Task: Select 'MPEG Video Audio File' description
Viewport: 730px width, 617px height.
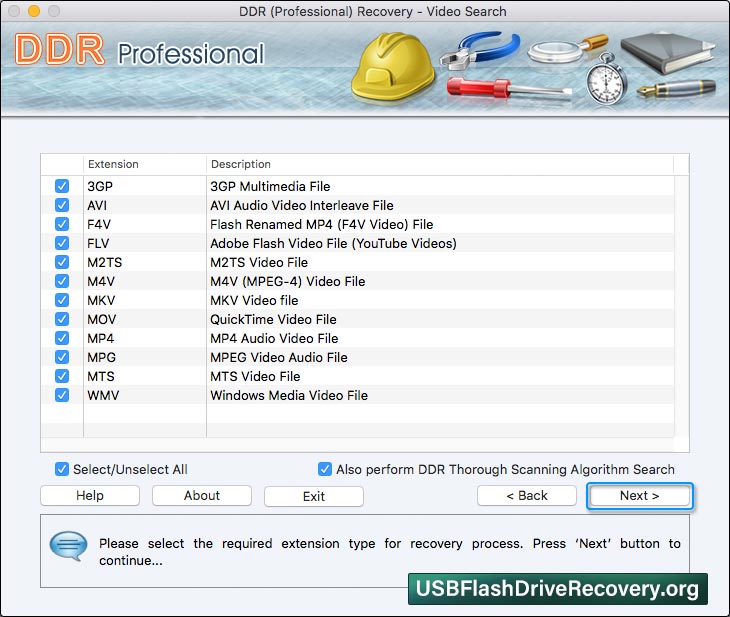Action: [279, 358]
